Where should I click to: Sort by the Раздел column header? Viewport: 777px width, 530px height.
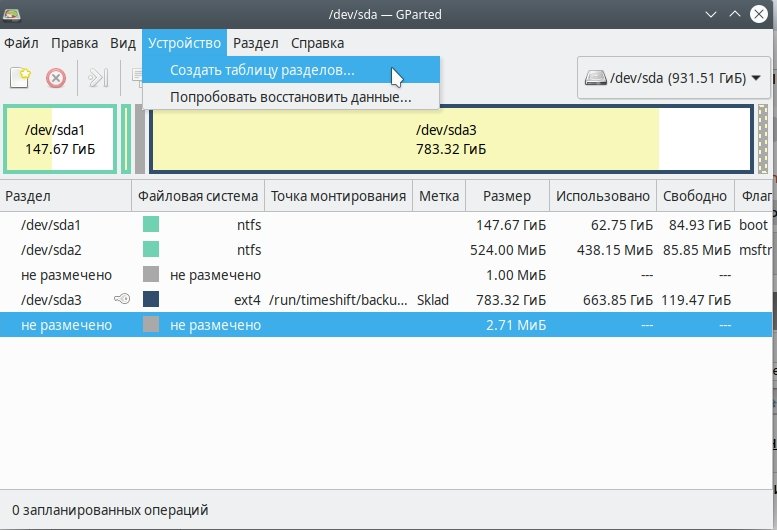[65, 196]
